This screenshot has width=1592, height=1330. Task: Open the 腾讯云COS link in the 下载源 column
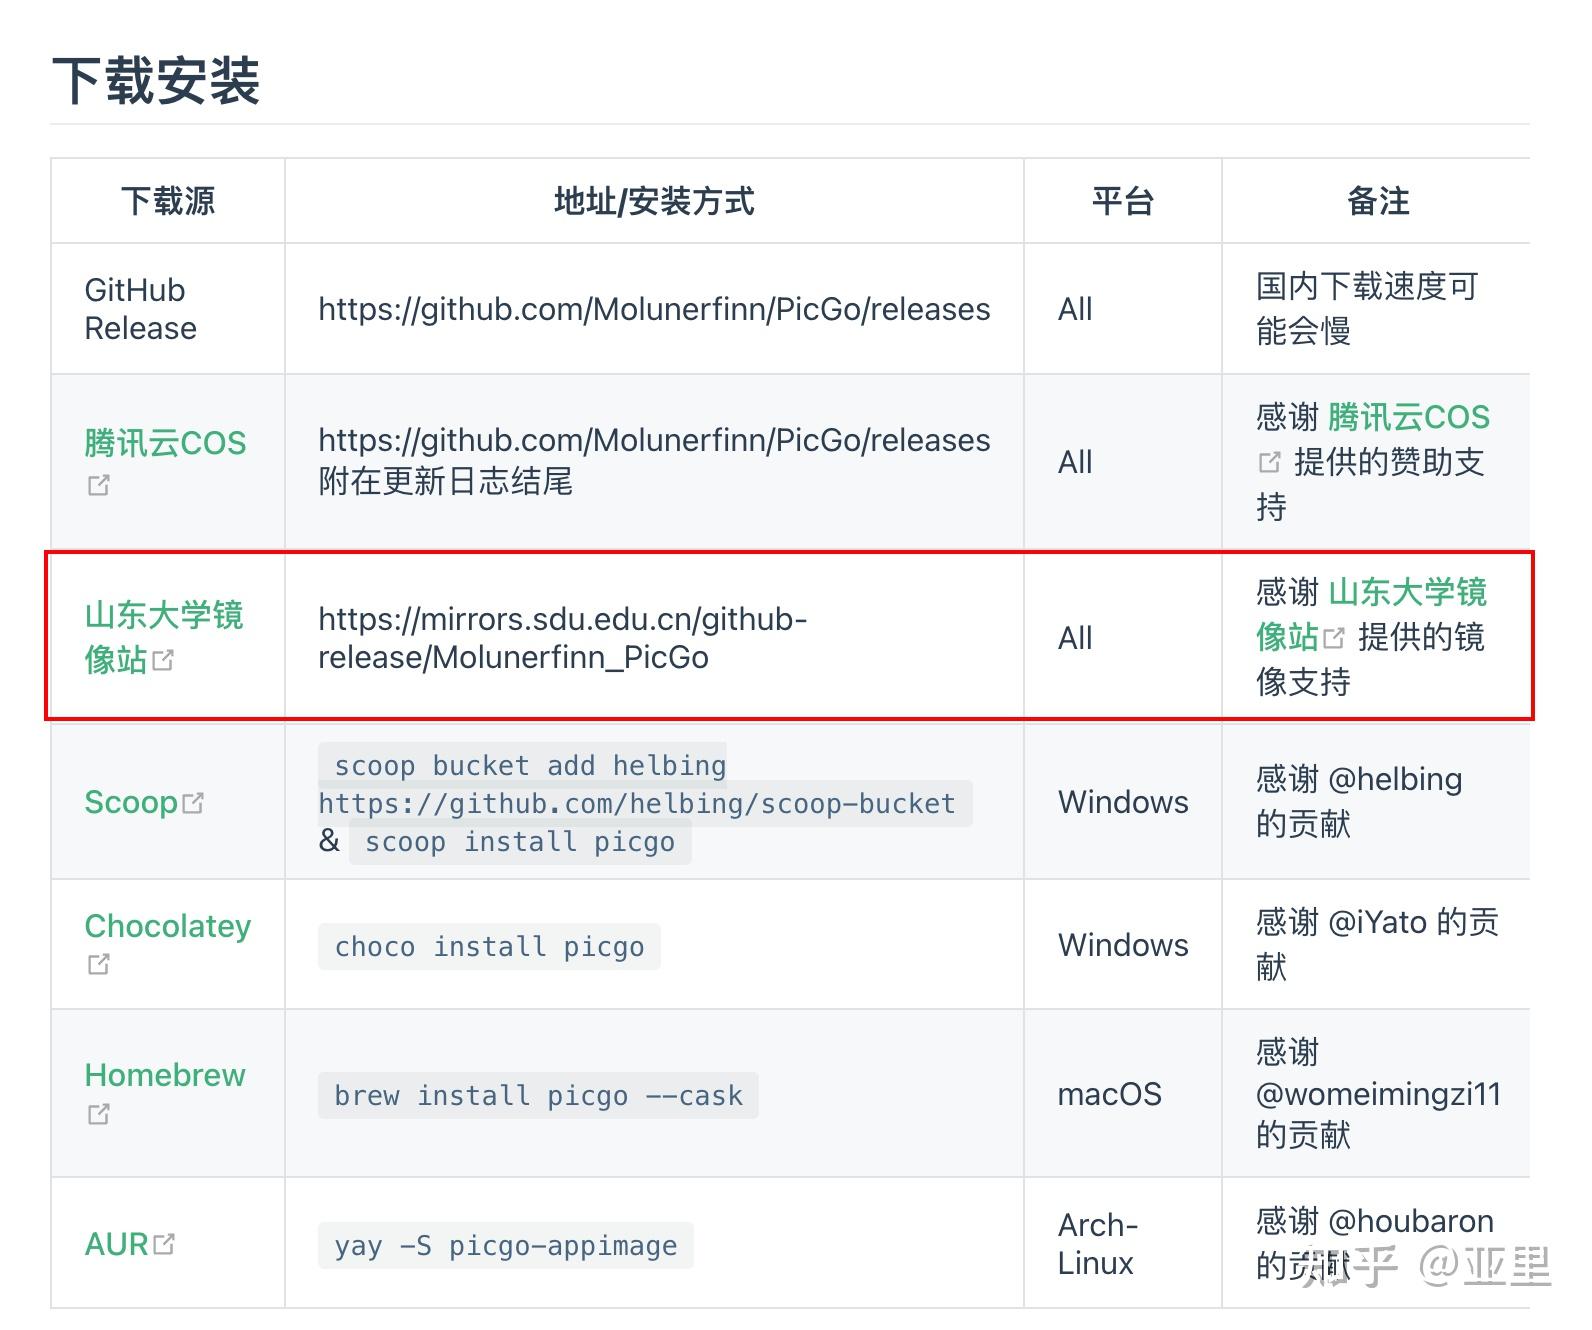pos(165,442)
